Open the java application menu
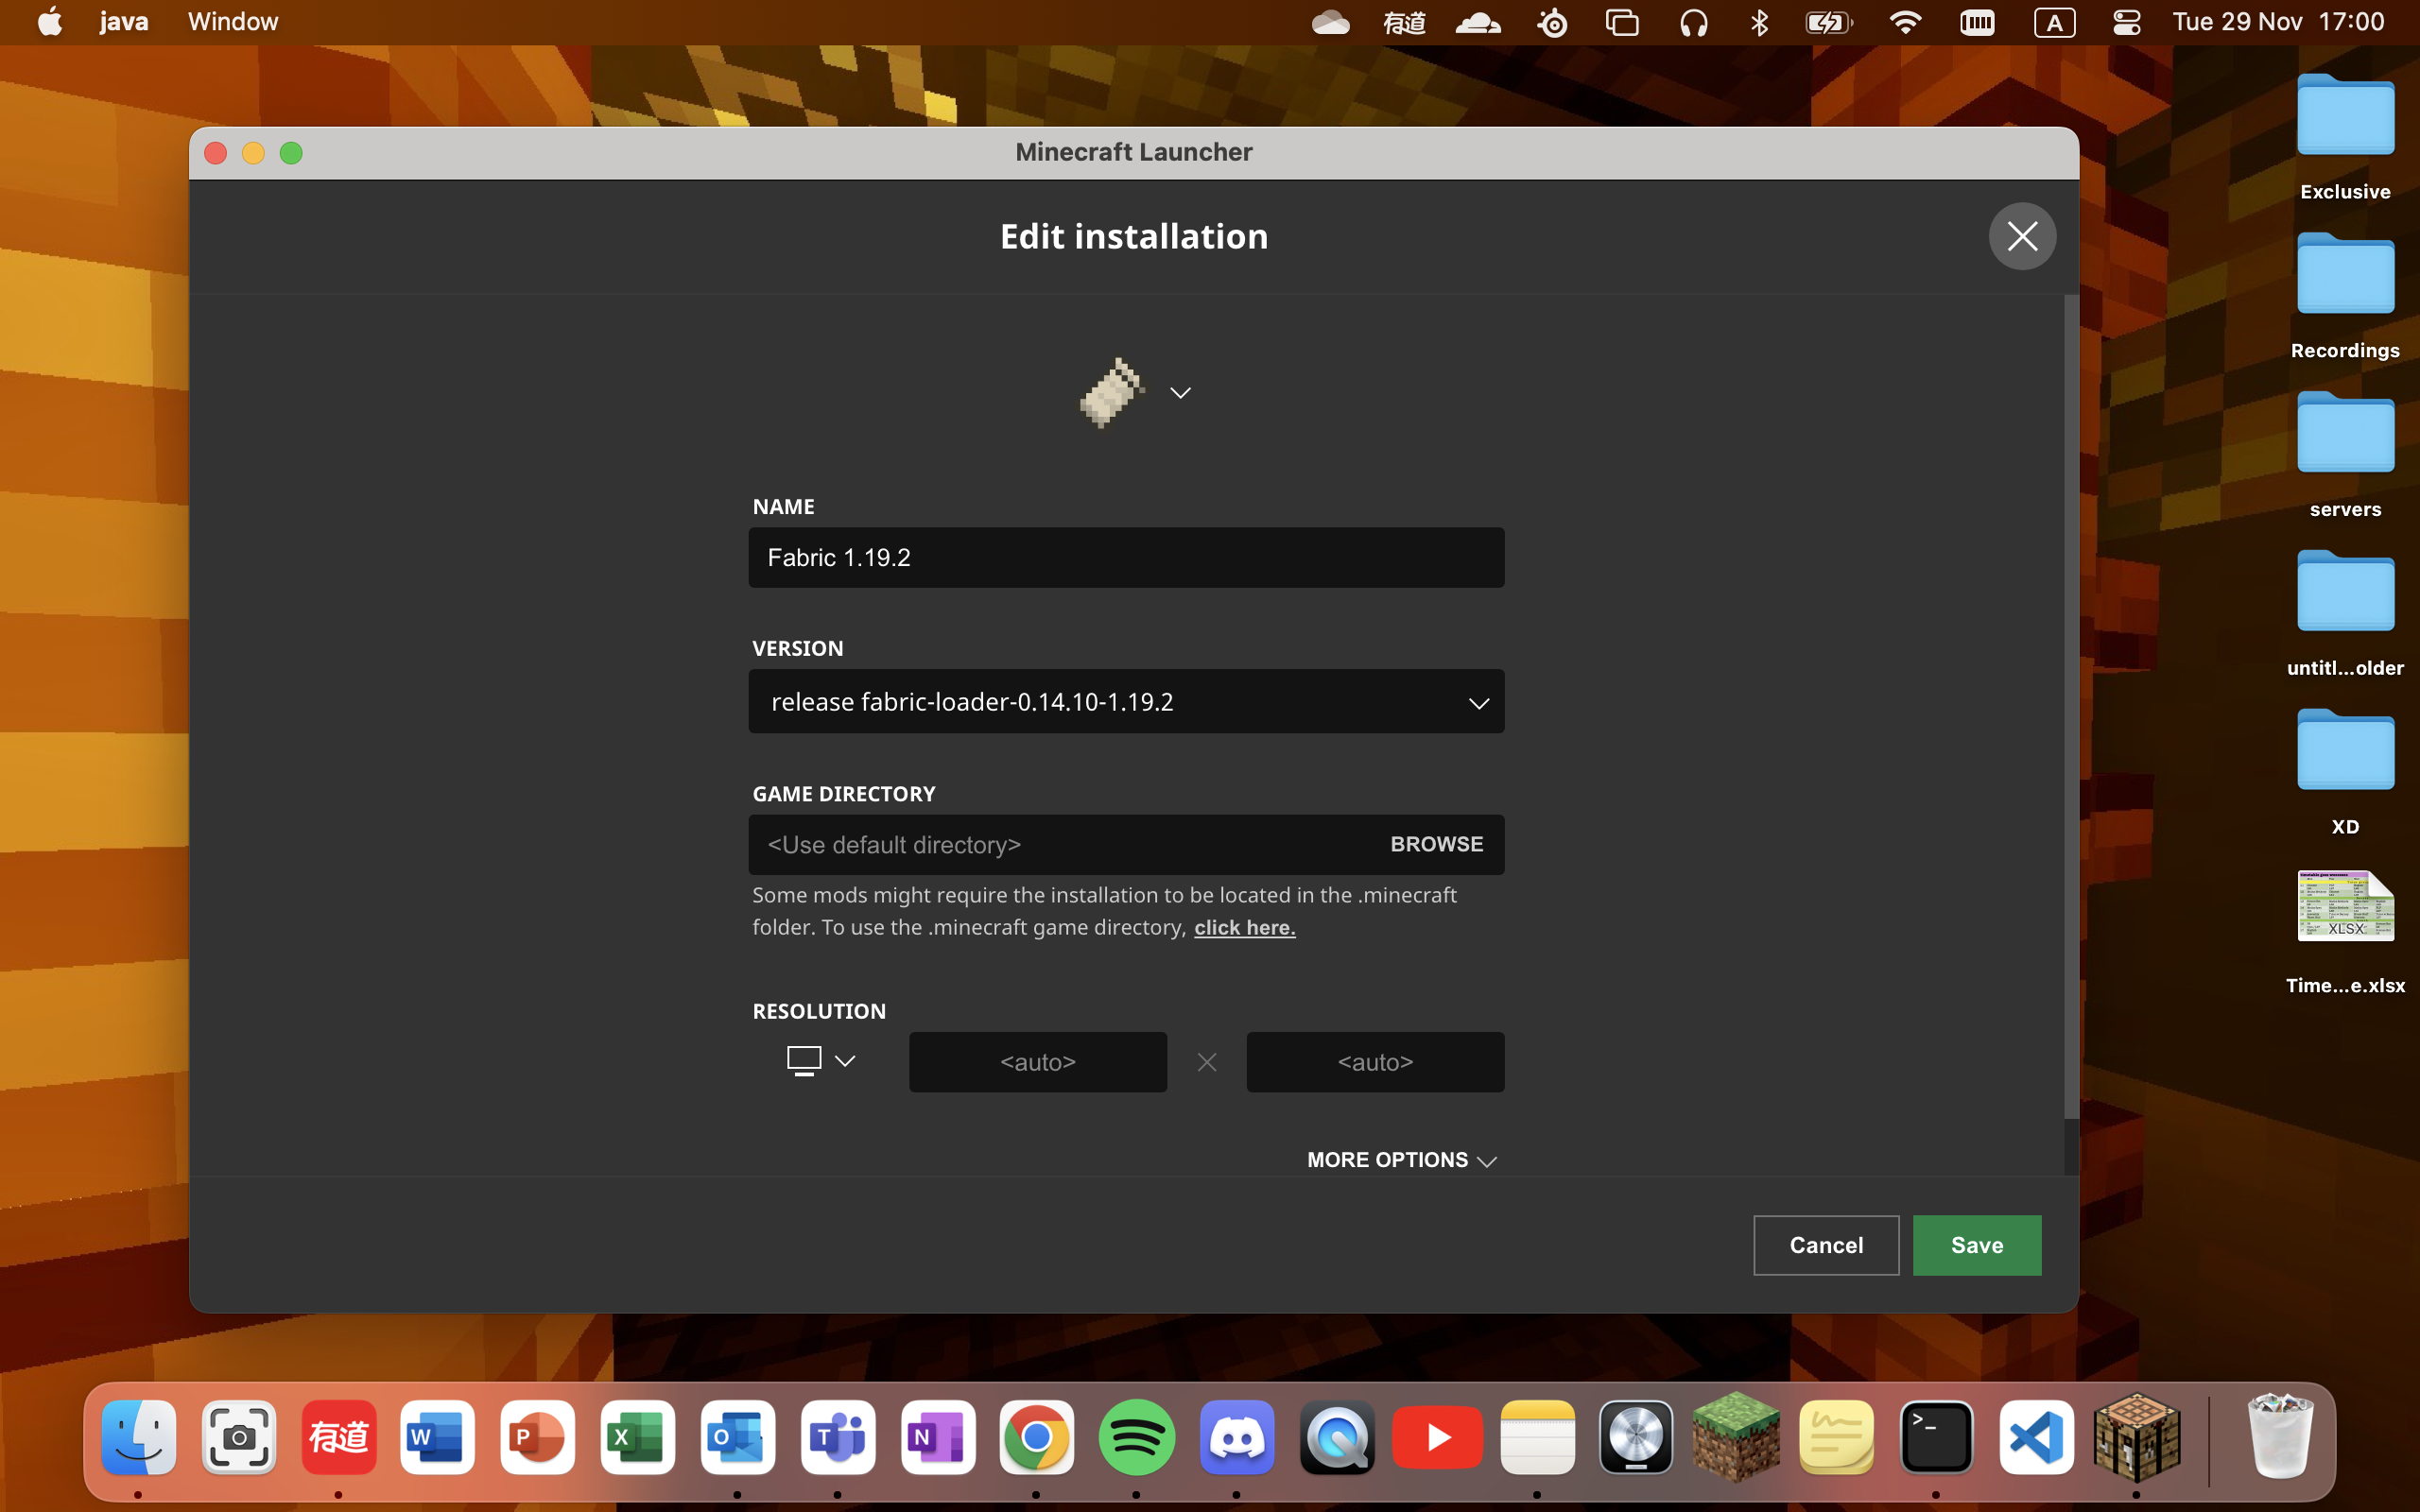Image resolution: width=2420 pixels, height=1512 pixels. click(124, 22)
